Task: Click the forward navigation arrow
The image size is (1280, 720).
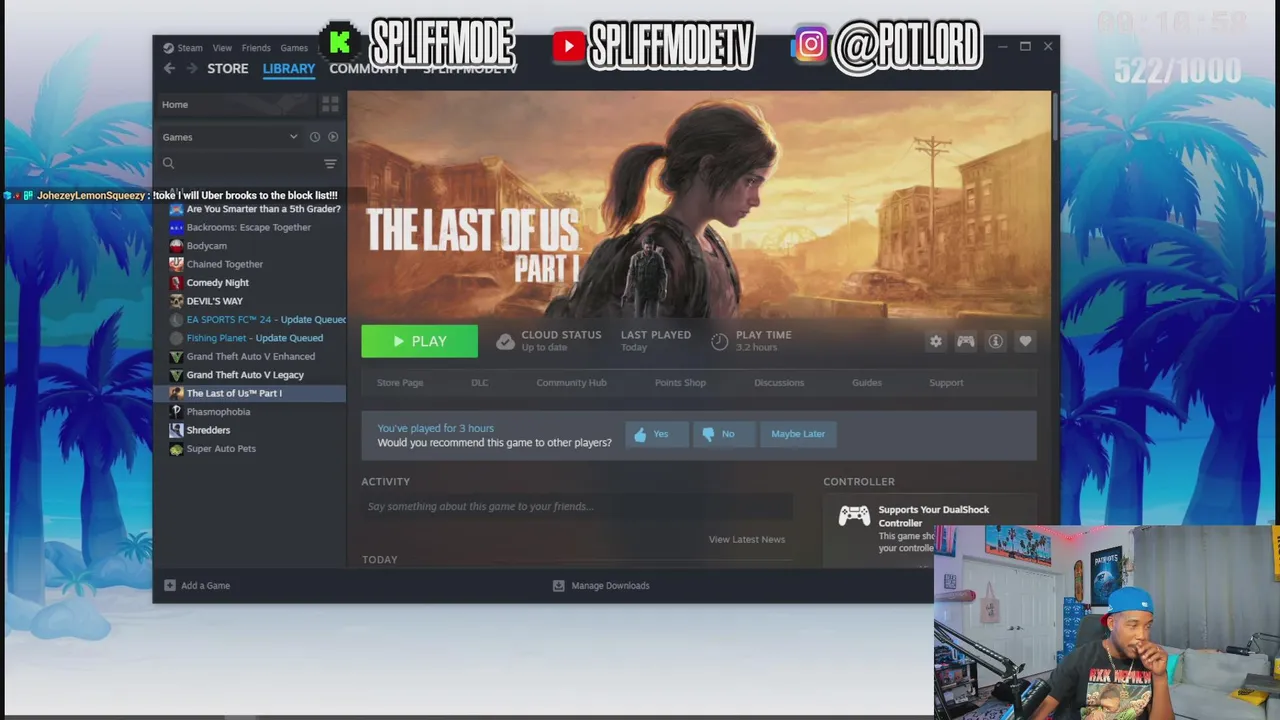Action: 191,68
